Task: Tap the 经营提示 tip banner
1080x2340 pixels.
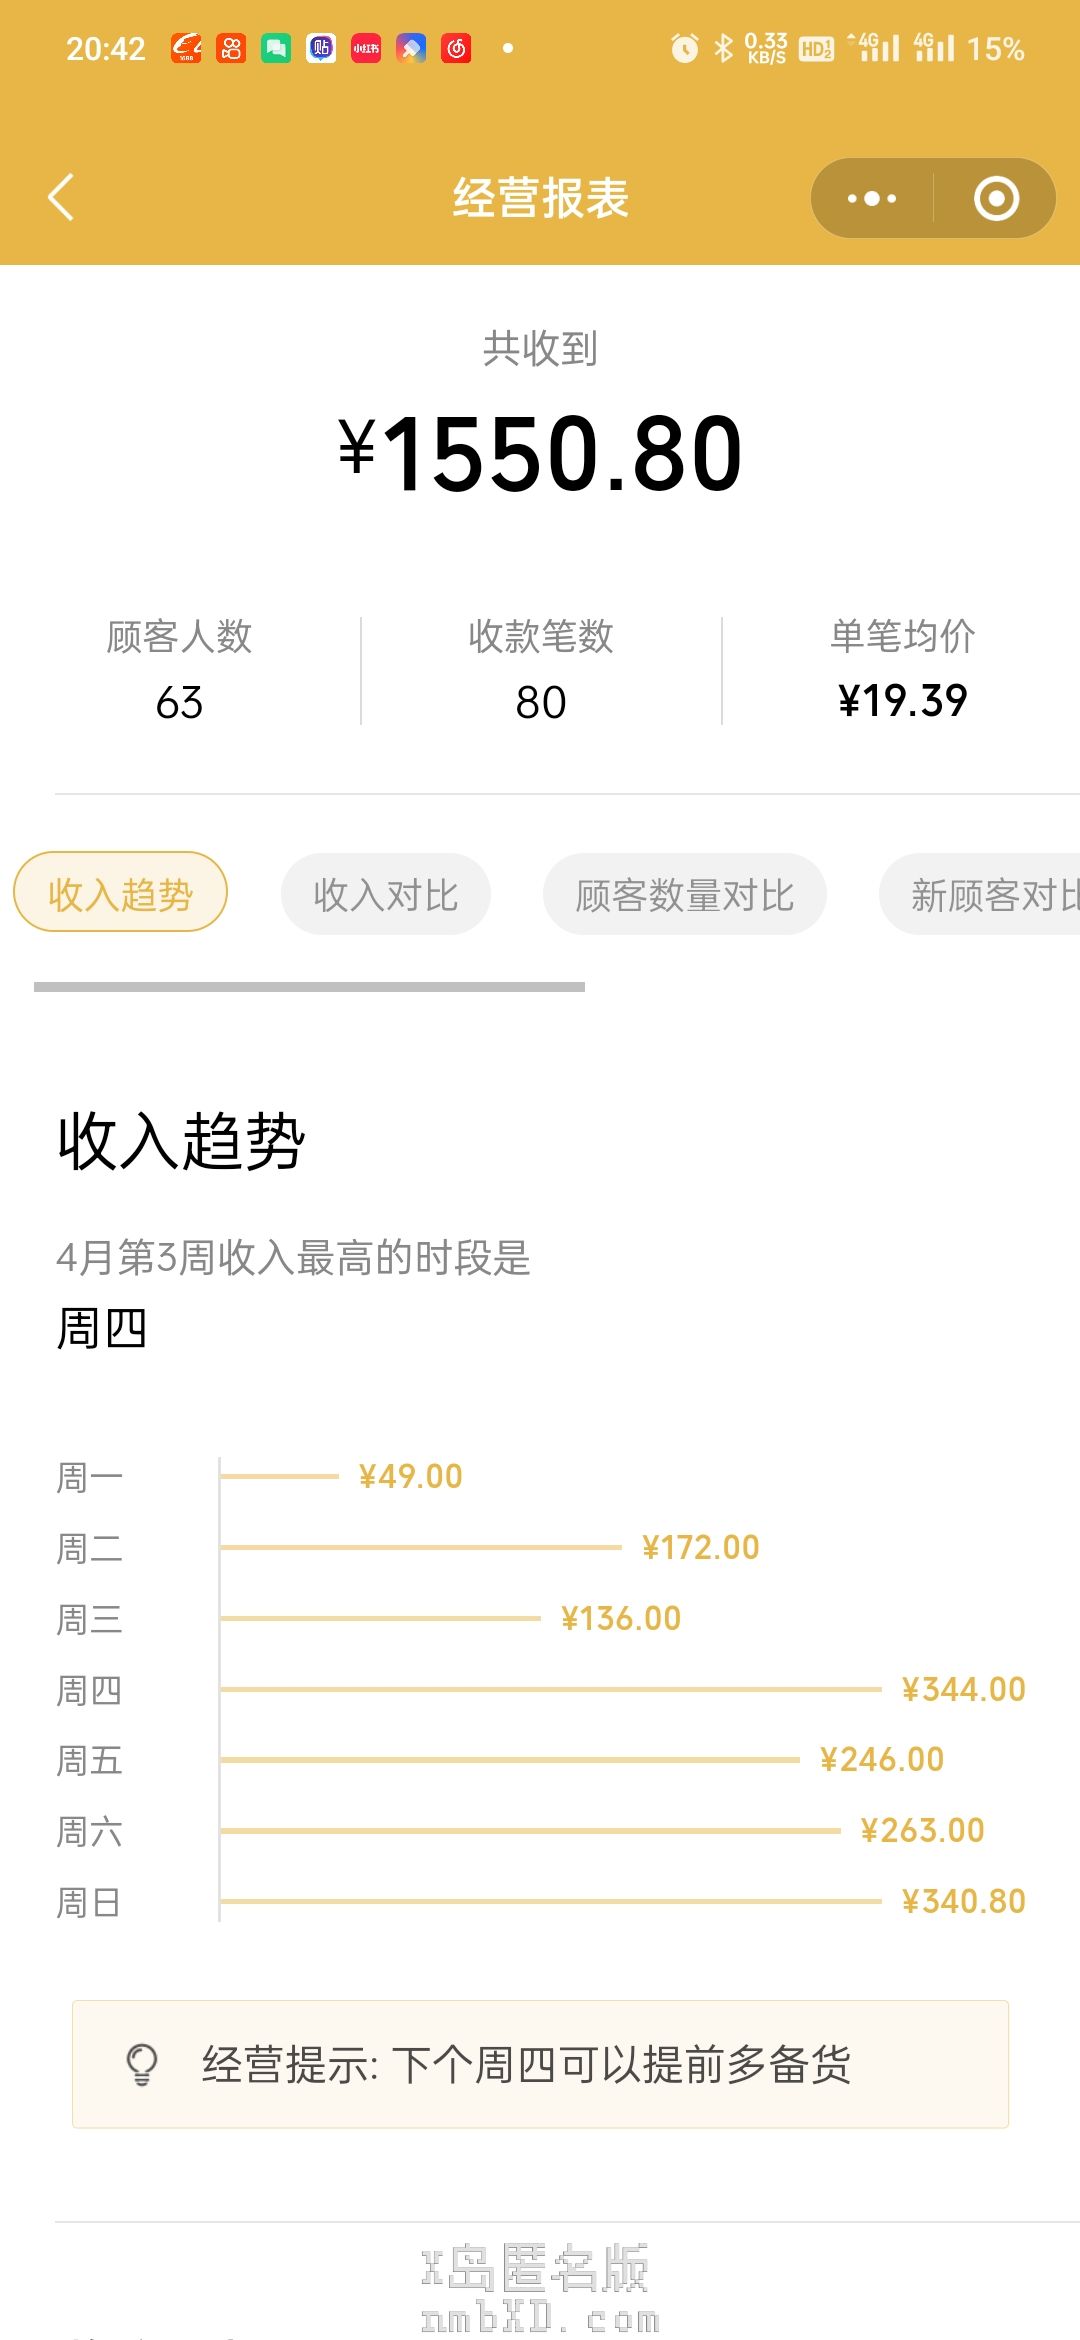Action: point(540,2064)
